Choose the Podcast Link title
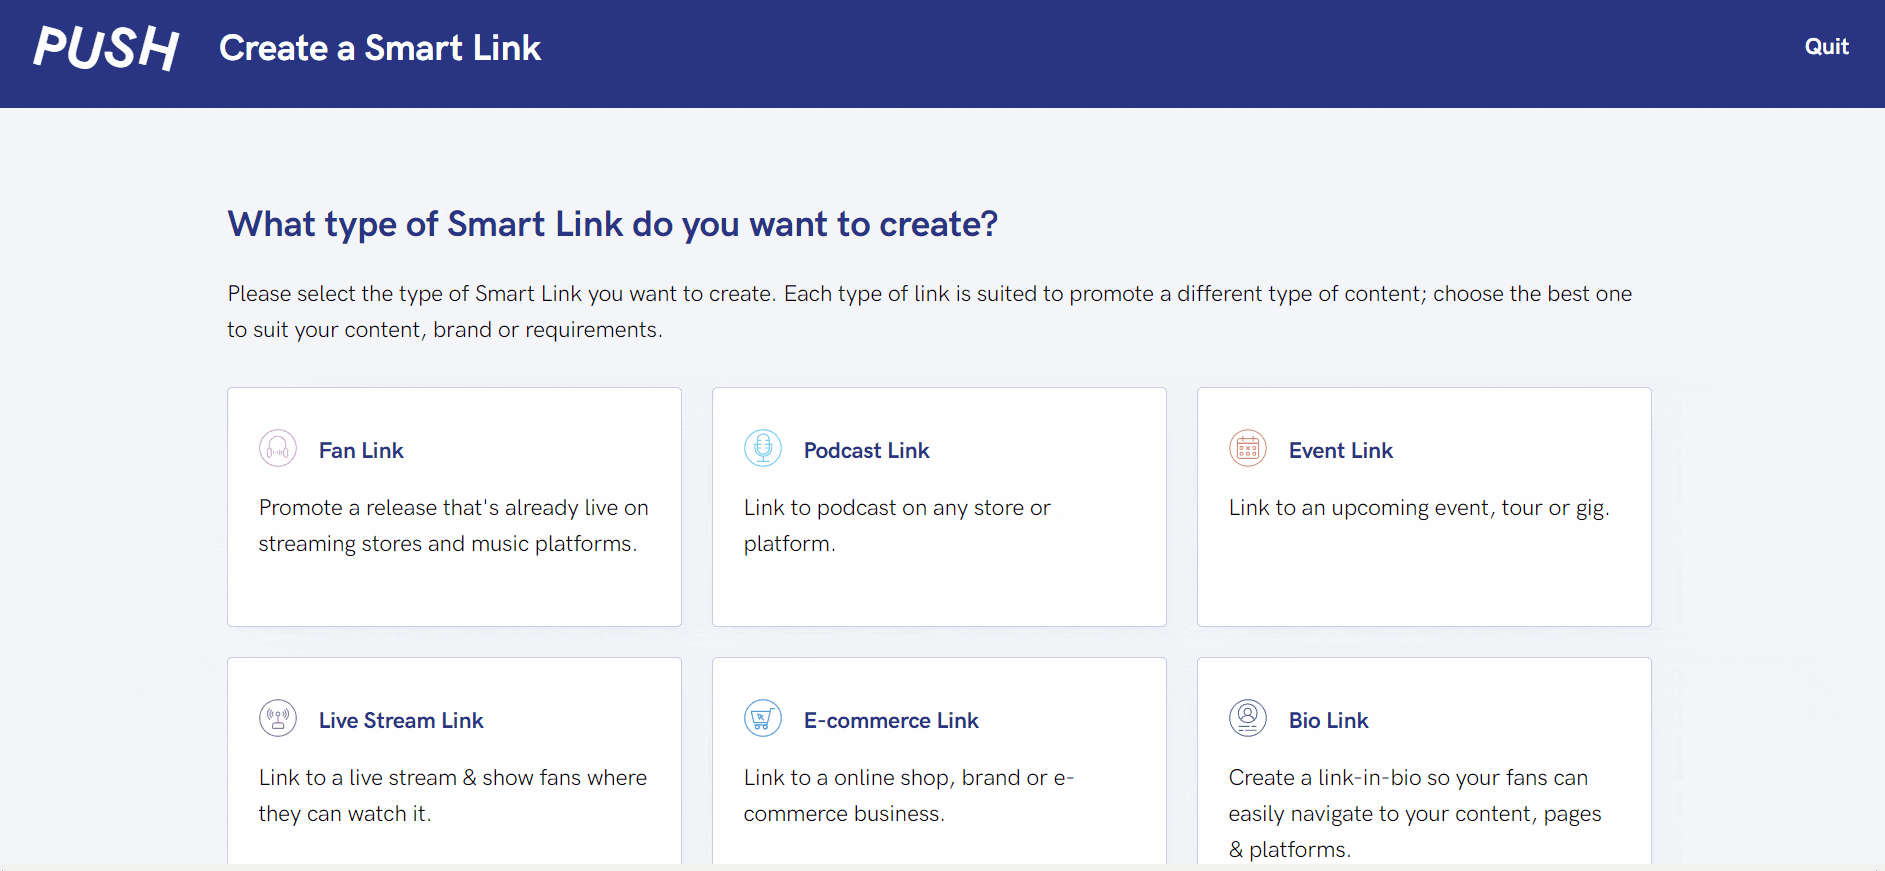 867,451
